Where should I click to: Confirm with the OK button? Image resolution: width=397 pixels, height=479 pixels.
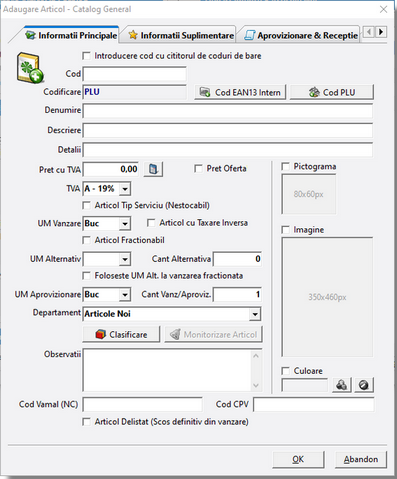(x=298, y=459)
